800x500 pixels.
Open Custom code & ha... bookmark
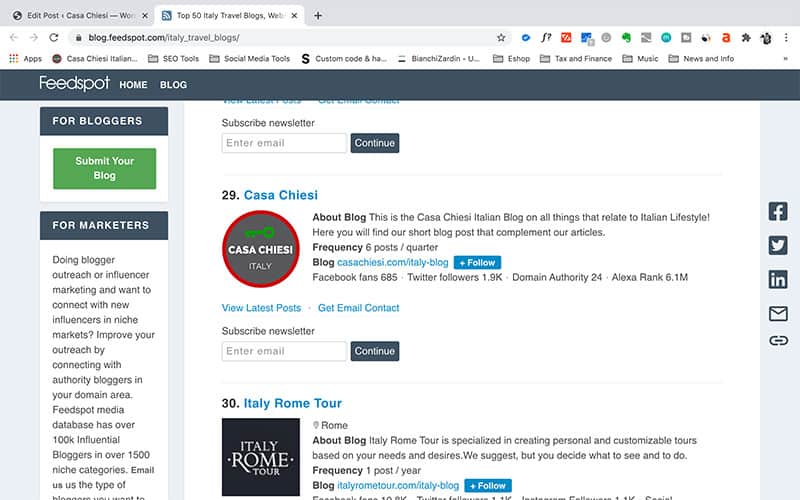click(344, 59)
